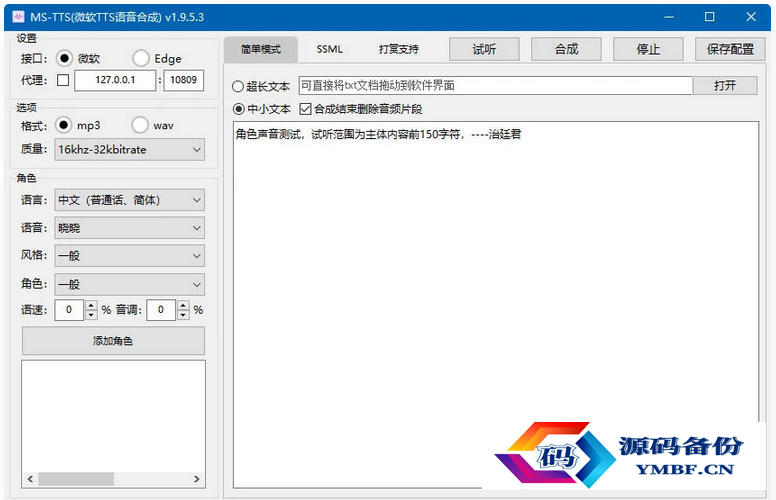The height and width of the screenshot is (500, 776).
Task: Click left arrow of role list scrollbar
Action: (30, 479)
